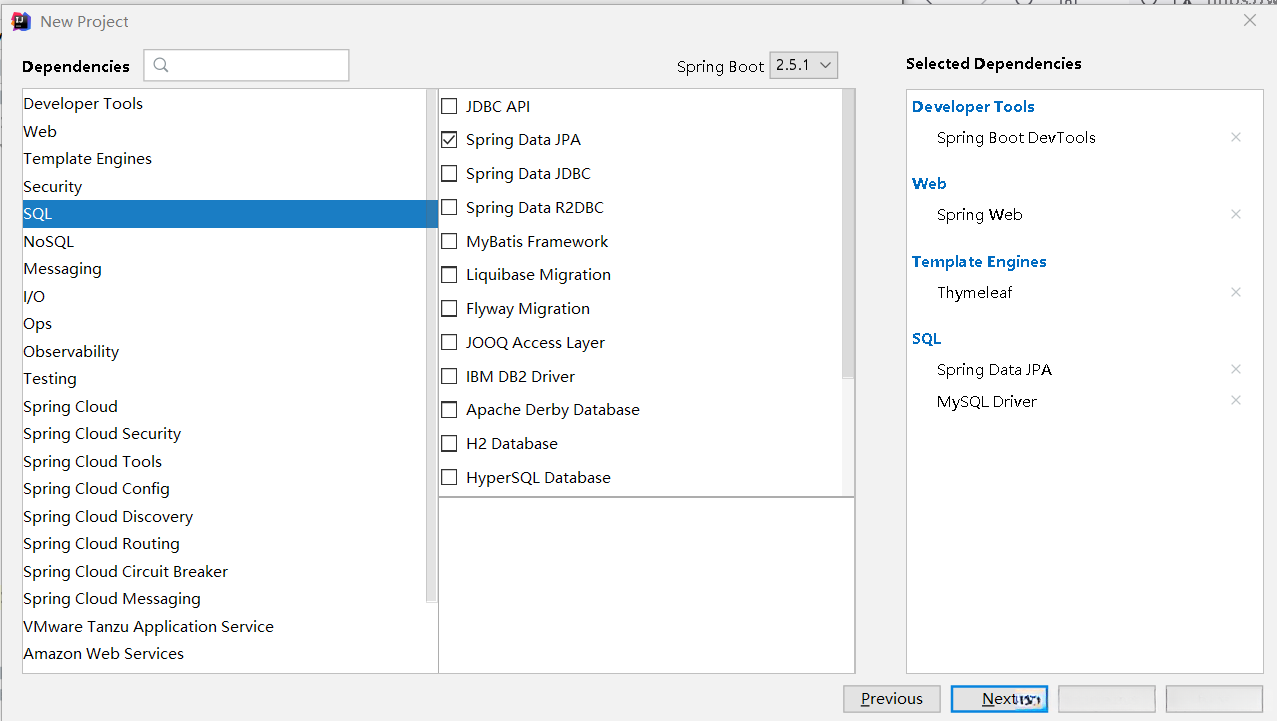Image resolution: width=1277 pixels, height=721 pixels.
Task: Enable the MyBatis Framework checkbox
Action: tap(449, 242)
